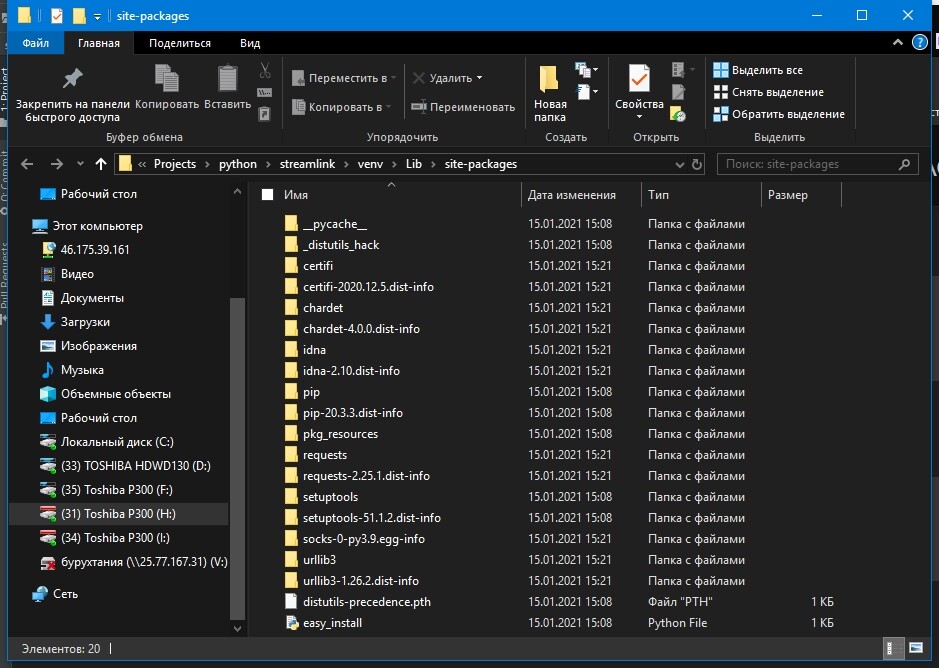
Task: Switch to large thumbnails view icon
Action: (x=916, y=648)
